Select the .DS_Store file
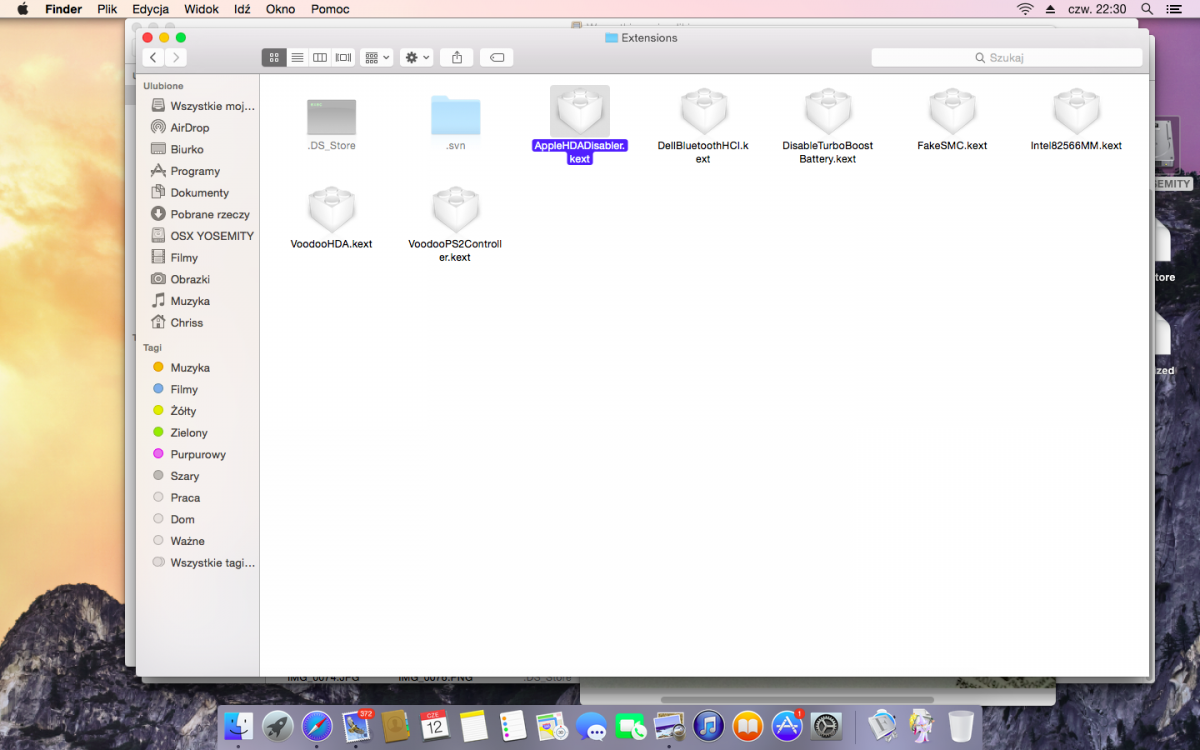The image size is (1200, 750). tap(331, 125)
